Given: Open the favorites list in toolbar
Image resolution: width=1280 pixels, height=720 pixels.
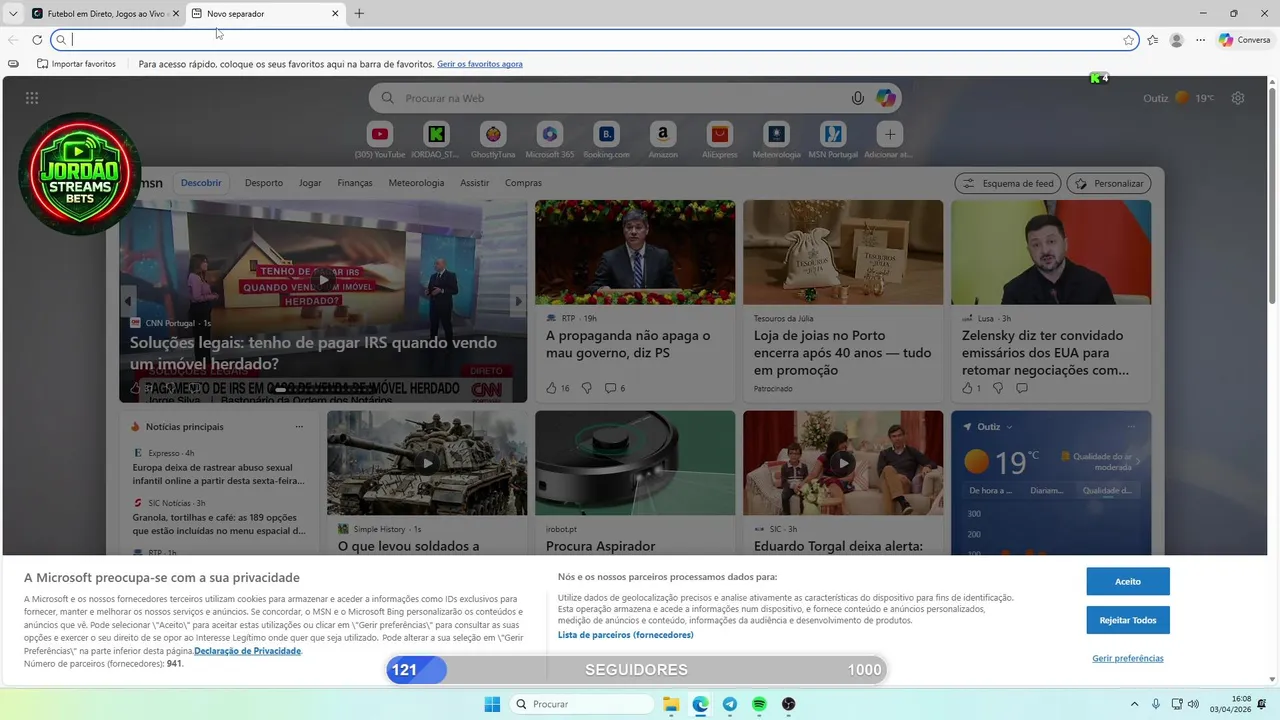Looking at the screenshot, I should (x=1153, y=40).
